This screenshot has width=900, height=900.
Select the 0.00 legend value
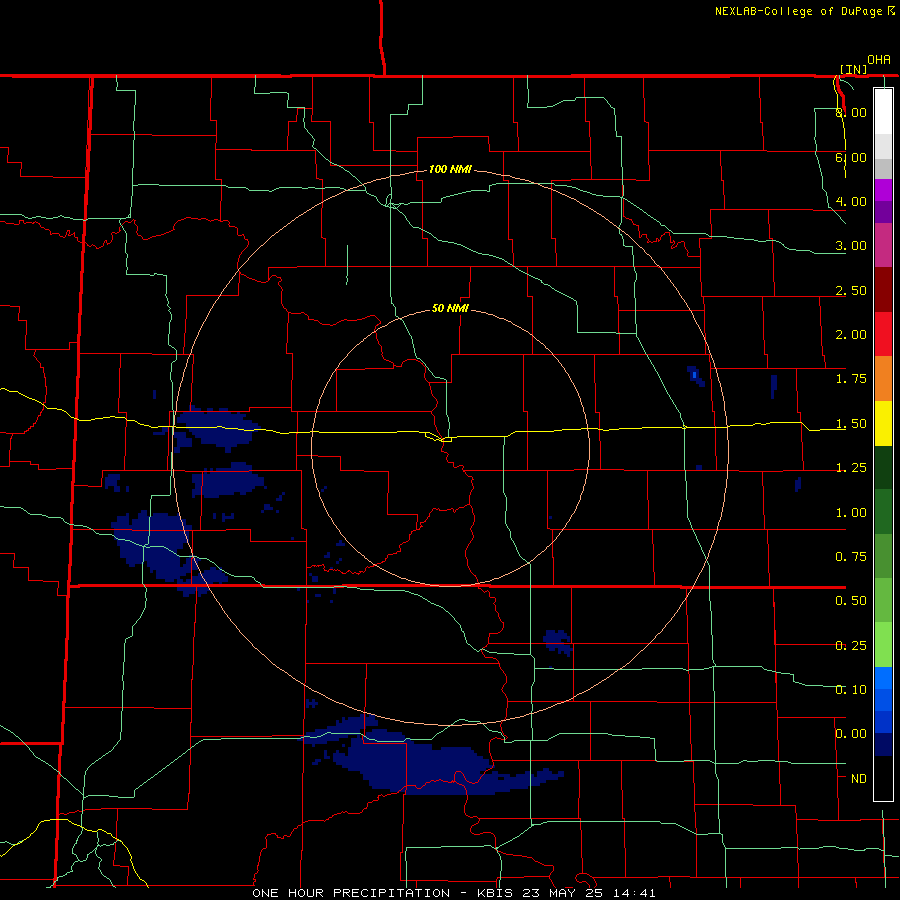[x=851, y=734]
